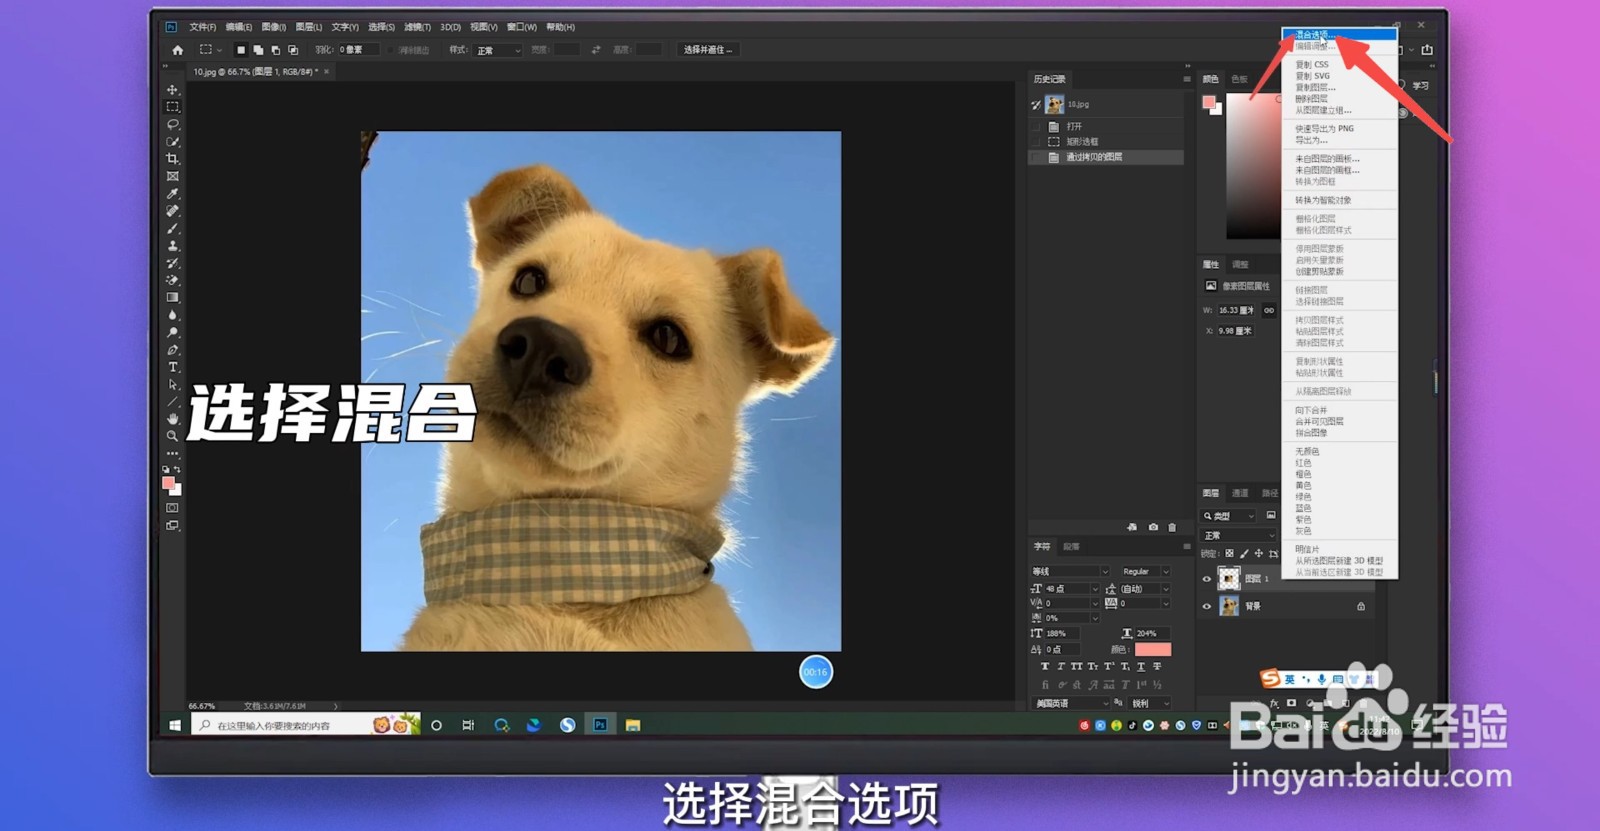Toggle Underline in Character panel
The width and height of the screenshot is (1600, 831).
tap(1141, 666)
